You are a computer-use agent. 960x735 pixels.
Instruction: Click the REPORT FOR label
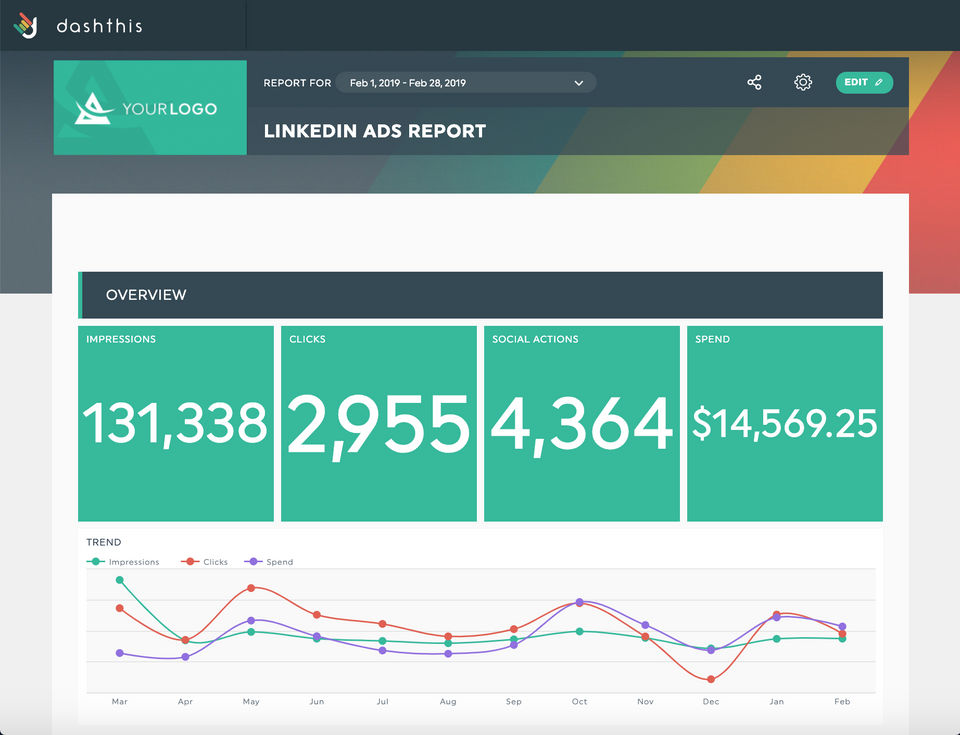pos(297,83)
